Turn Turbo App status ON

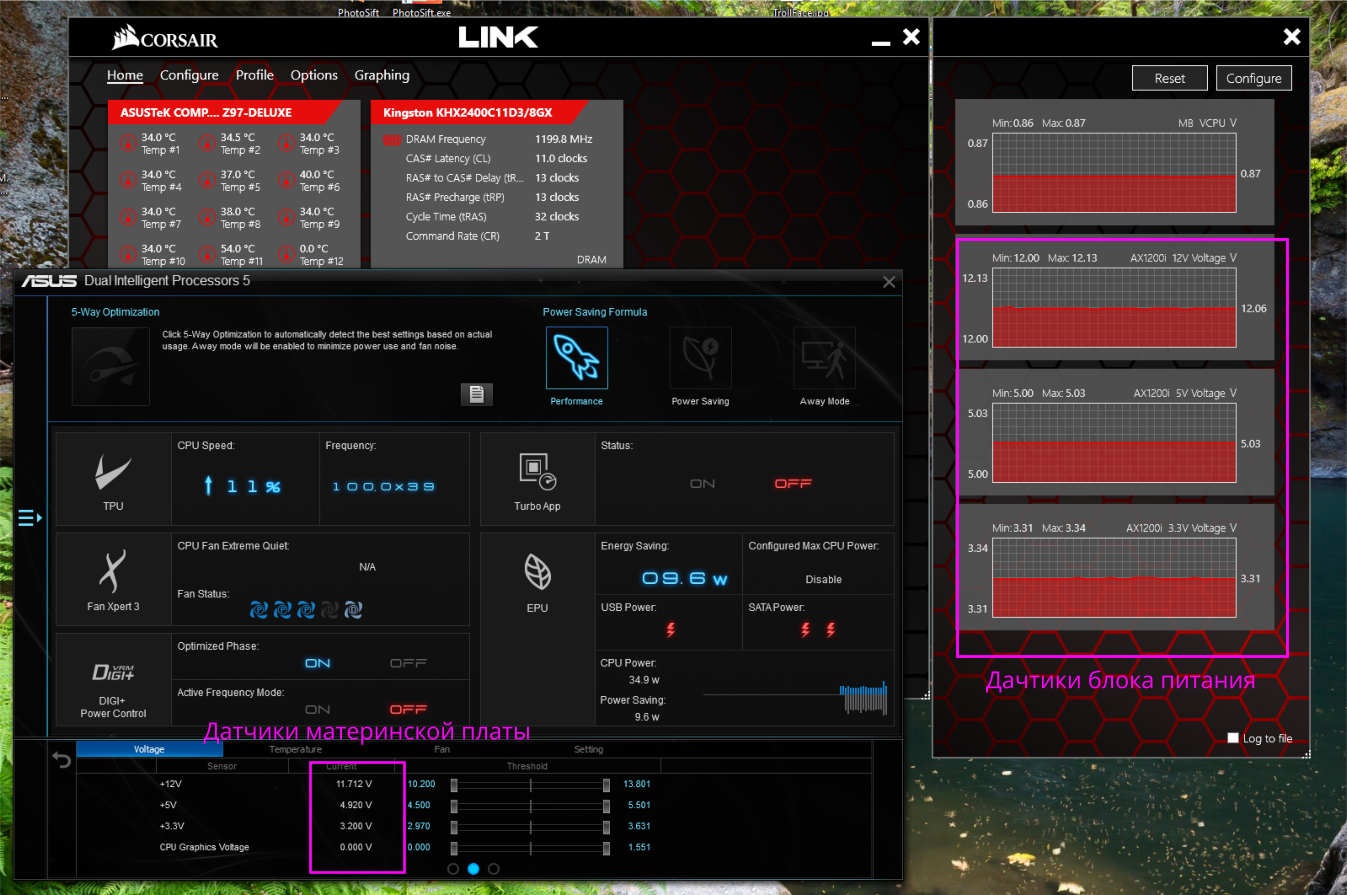[702, 484]
